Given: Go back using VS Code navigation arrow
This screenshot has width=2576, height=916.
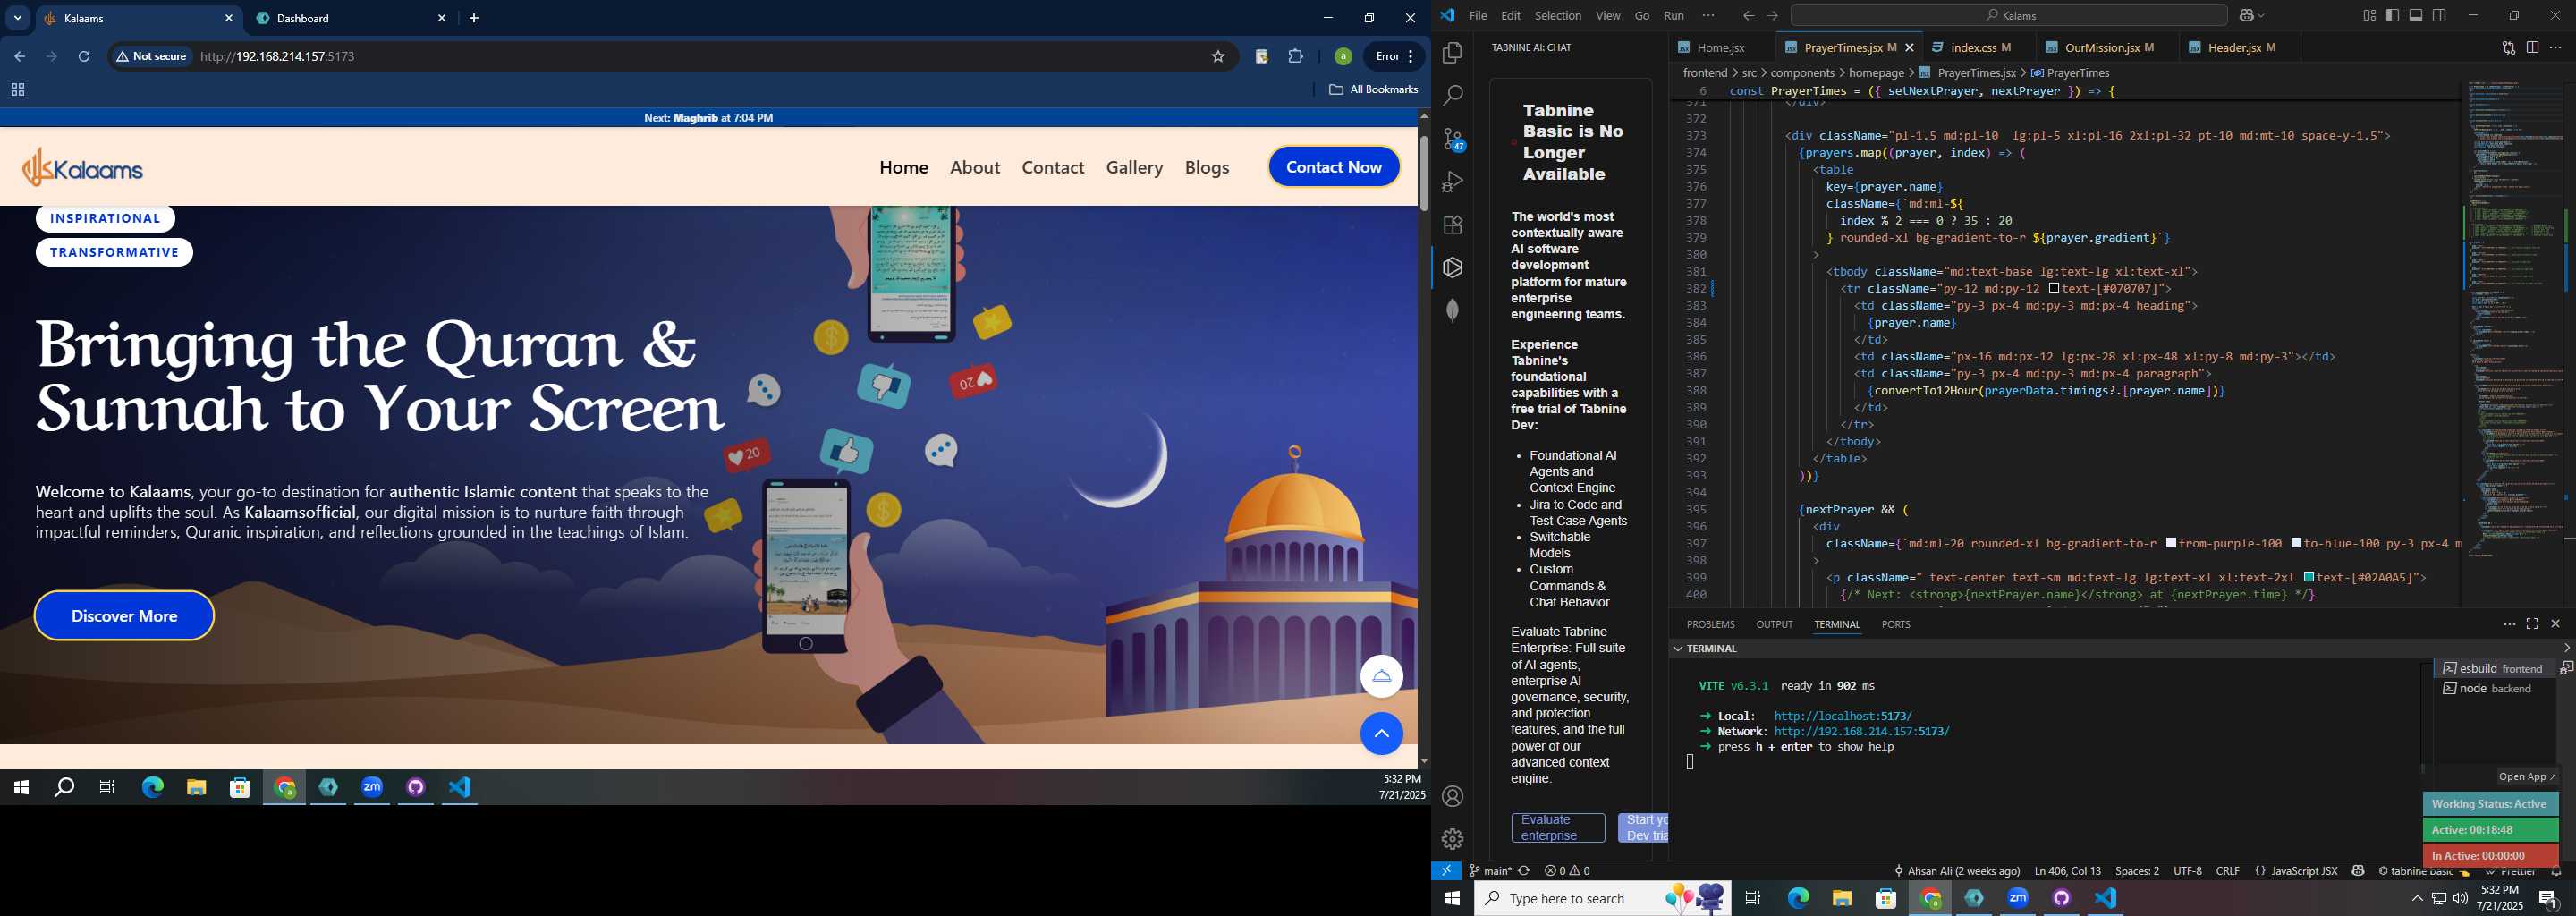Looking at the screenshot, I should pyautogui.click(x=1748, y=16).
